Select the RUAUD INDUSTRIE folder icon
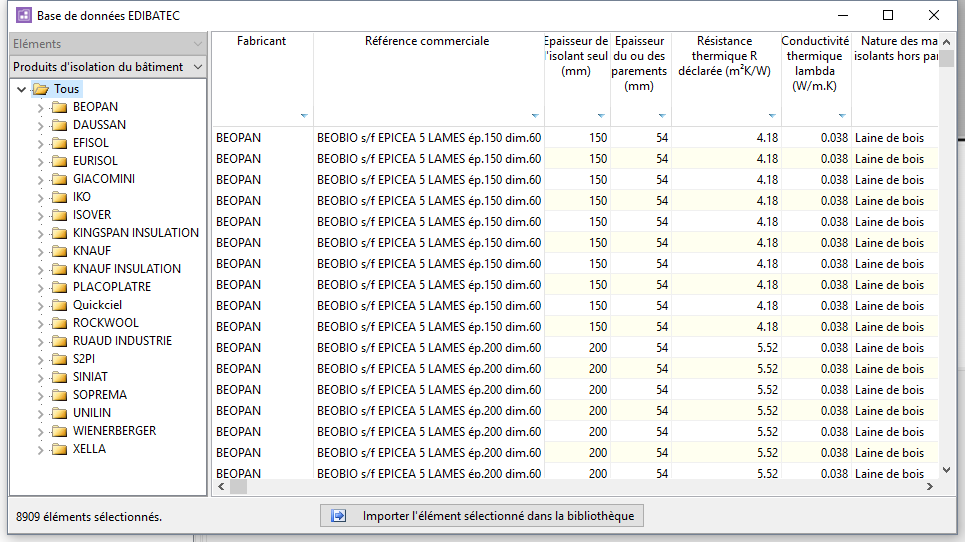The width and height of the screenshot is (965, 542). 60,341
